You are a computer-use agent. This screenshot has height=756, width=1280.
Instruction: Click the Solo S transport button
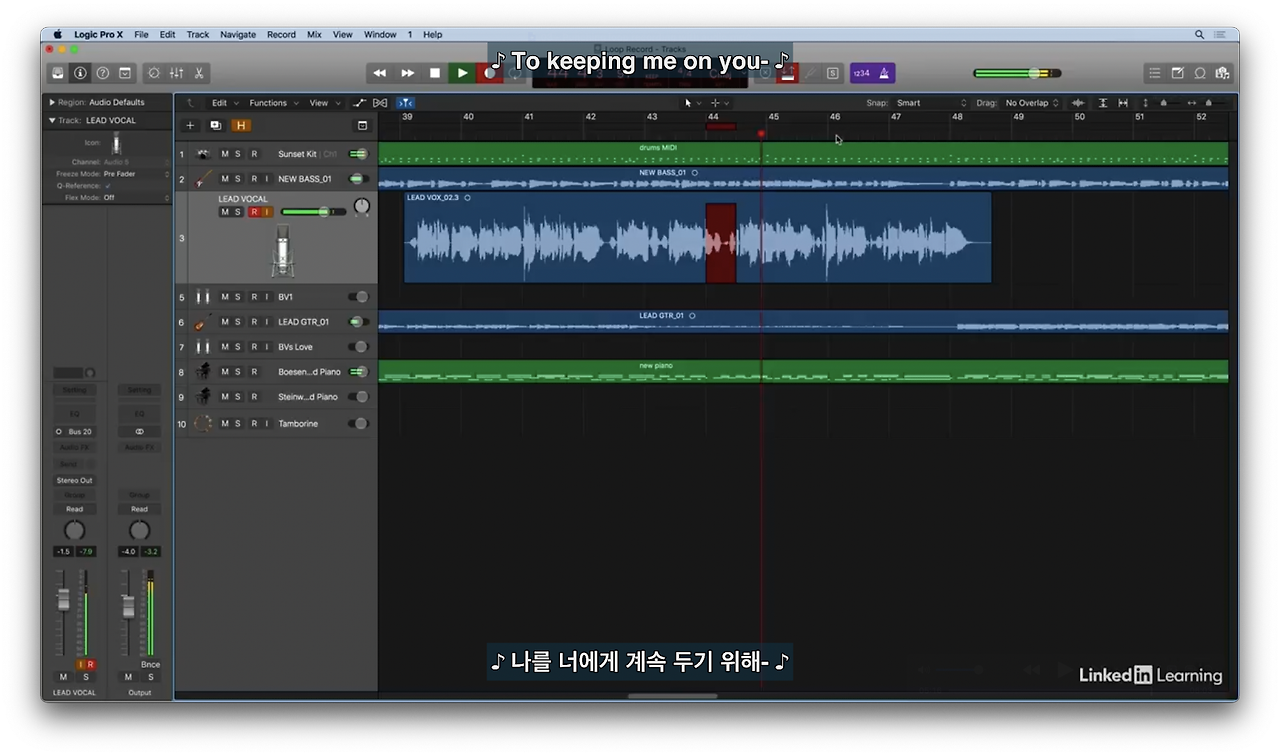pyautogui.click(x=832, y=73)
